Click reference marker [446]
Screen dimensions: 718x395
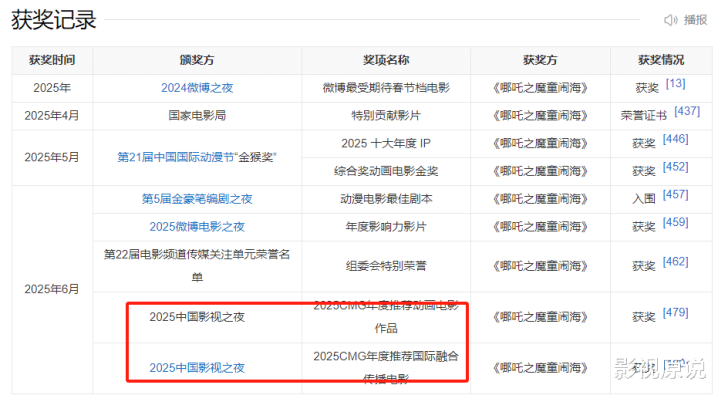pyautogui.click(x=675, y=139)
